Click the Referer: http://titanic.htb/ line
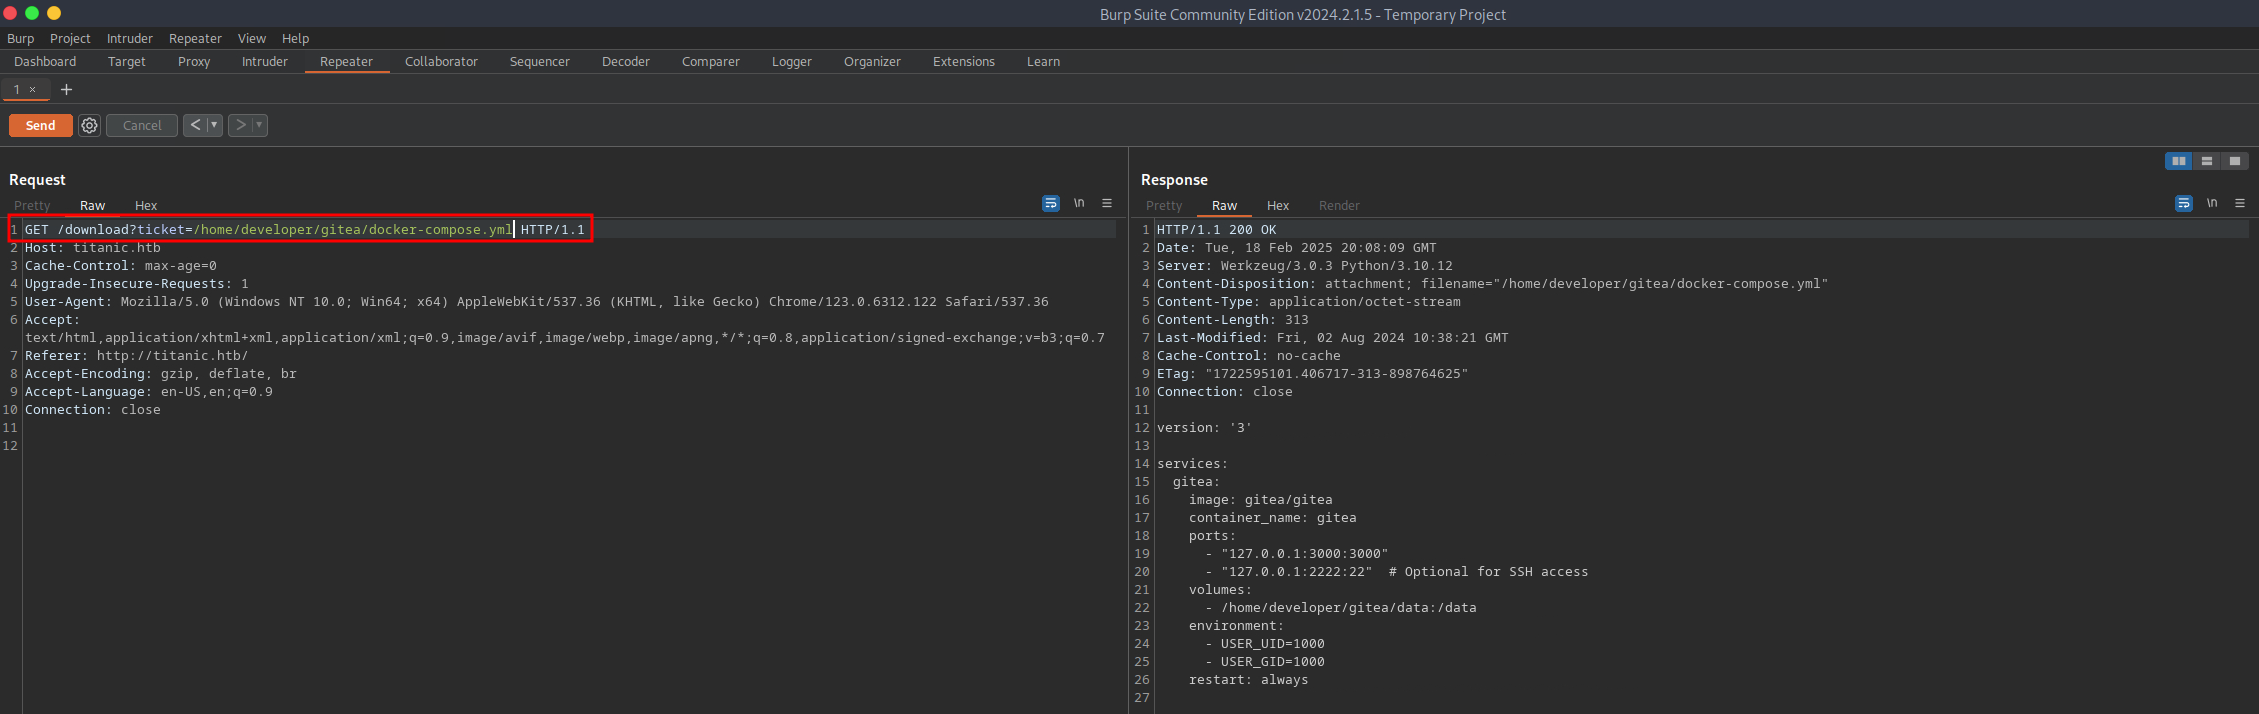The width and height of the screenshot is (2259, 714). (136, 355)
